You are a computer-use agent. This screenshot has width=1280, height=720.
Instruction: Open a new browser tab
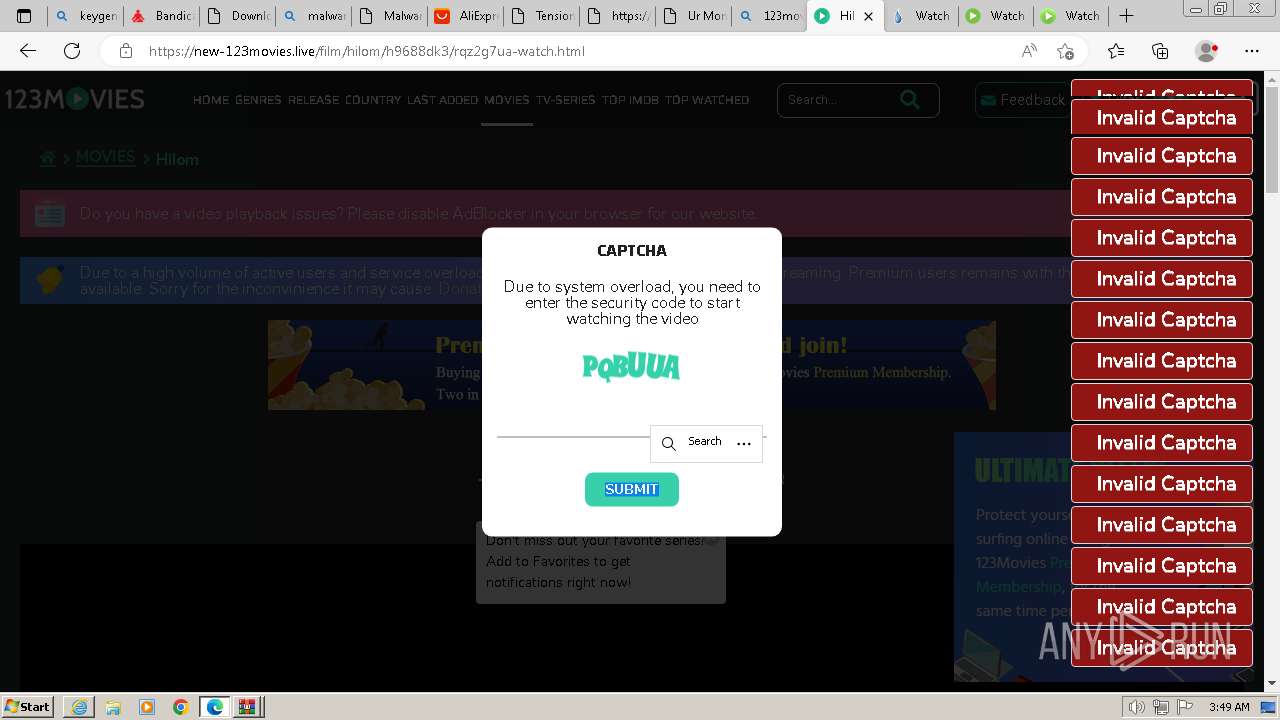pyautogui.click(x=1126, y=16)
